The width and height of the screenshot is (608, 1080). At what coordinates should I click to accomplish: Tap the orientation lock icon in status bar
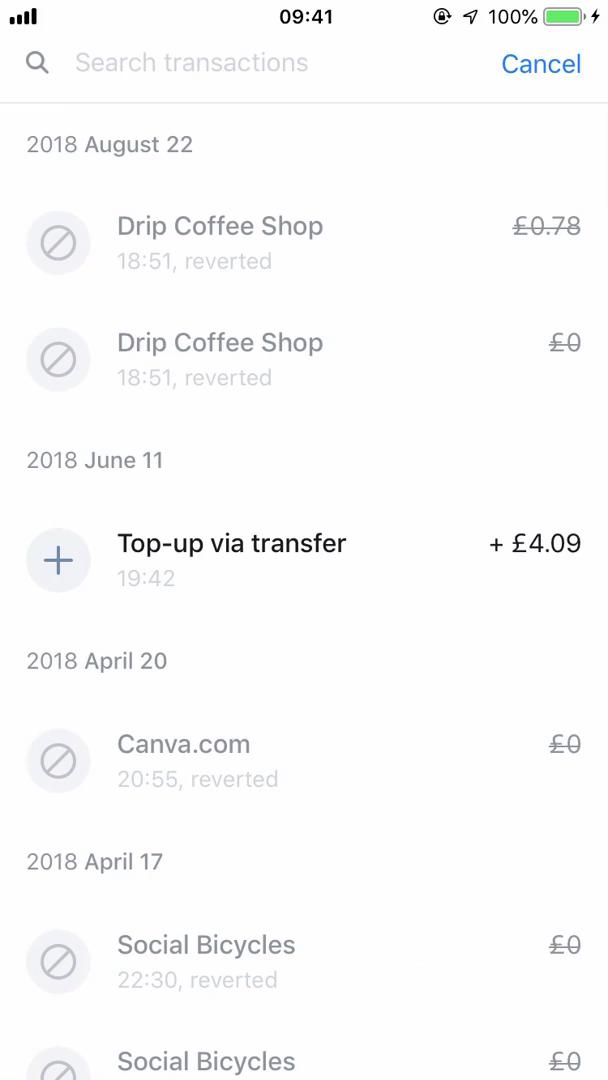[442, 16]
